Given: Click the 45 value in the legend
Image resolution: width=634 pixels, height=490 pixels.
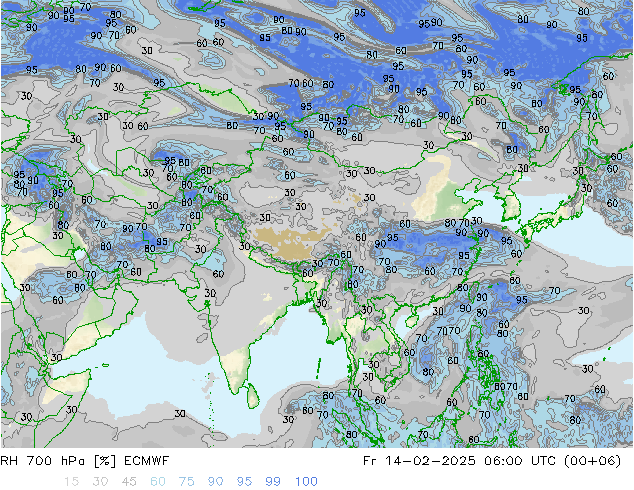Looking at the screenshot, I should click(x=129, y=482).
